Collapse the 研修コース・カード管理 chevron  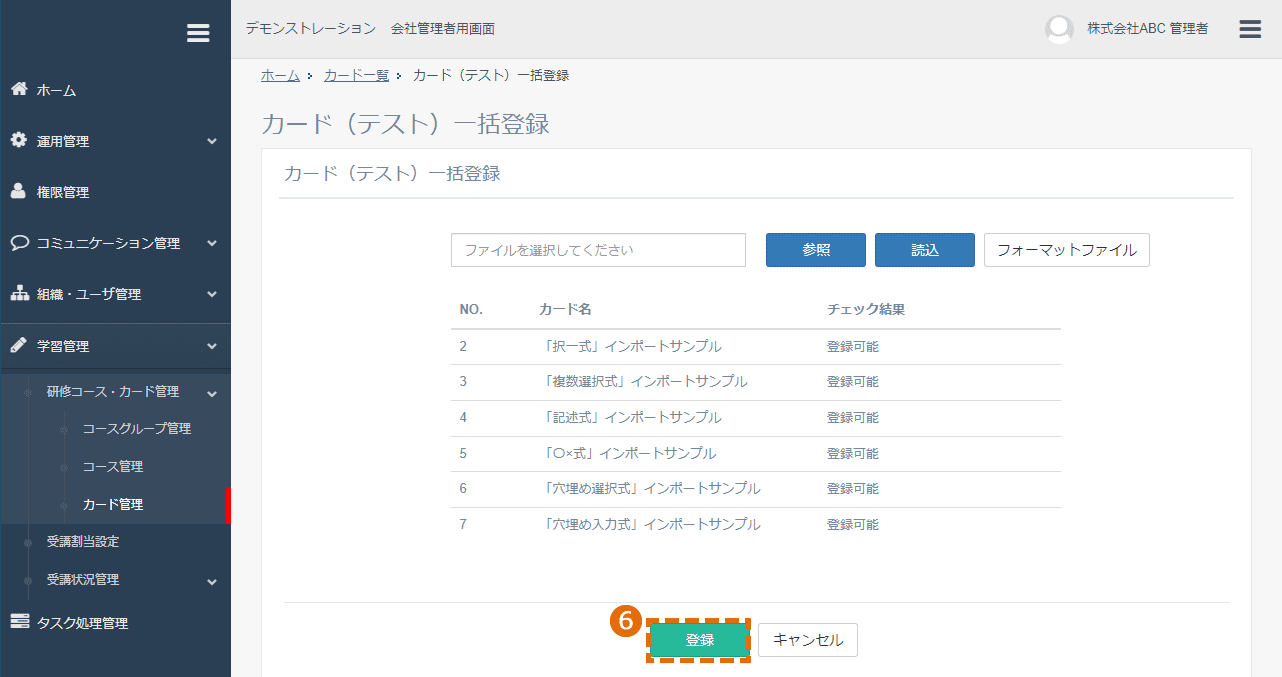(x=212, y=393)
